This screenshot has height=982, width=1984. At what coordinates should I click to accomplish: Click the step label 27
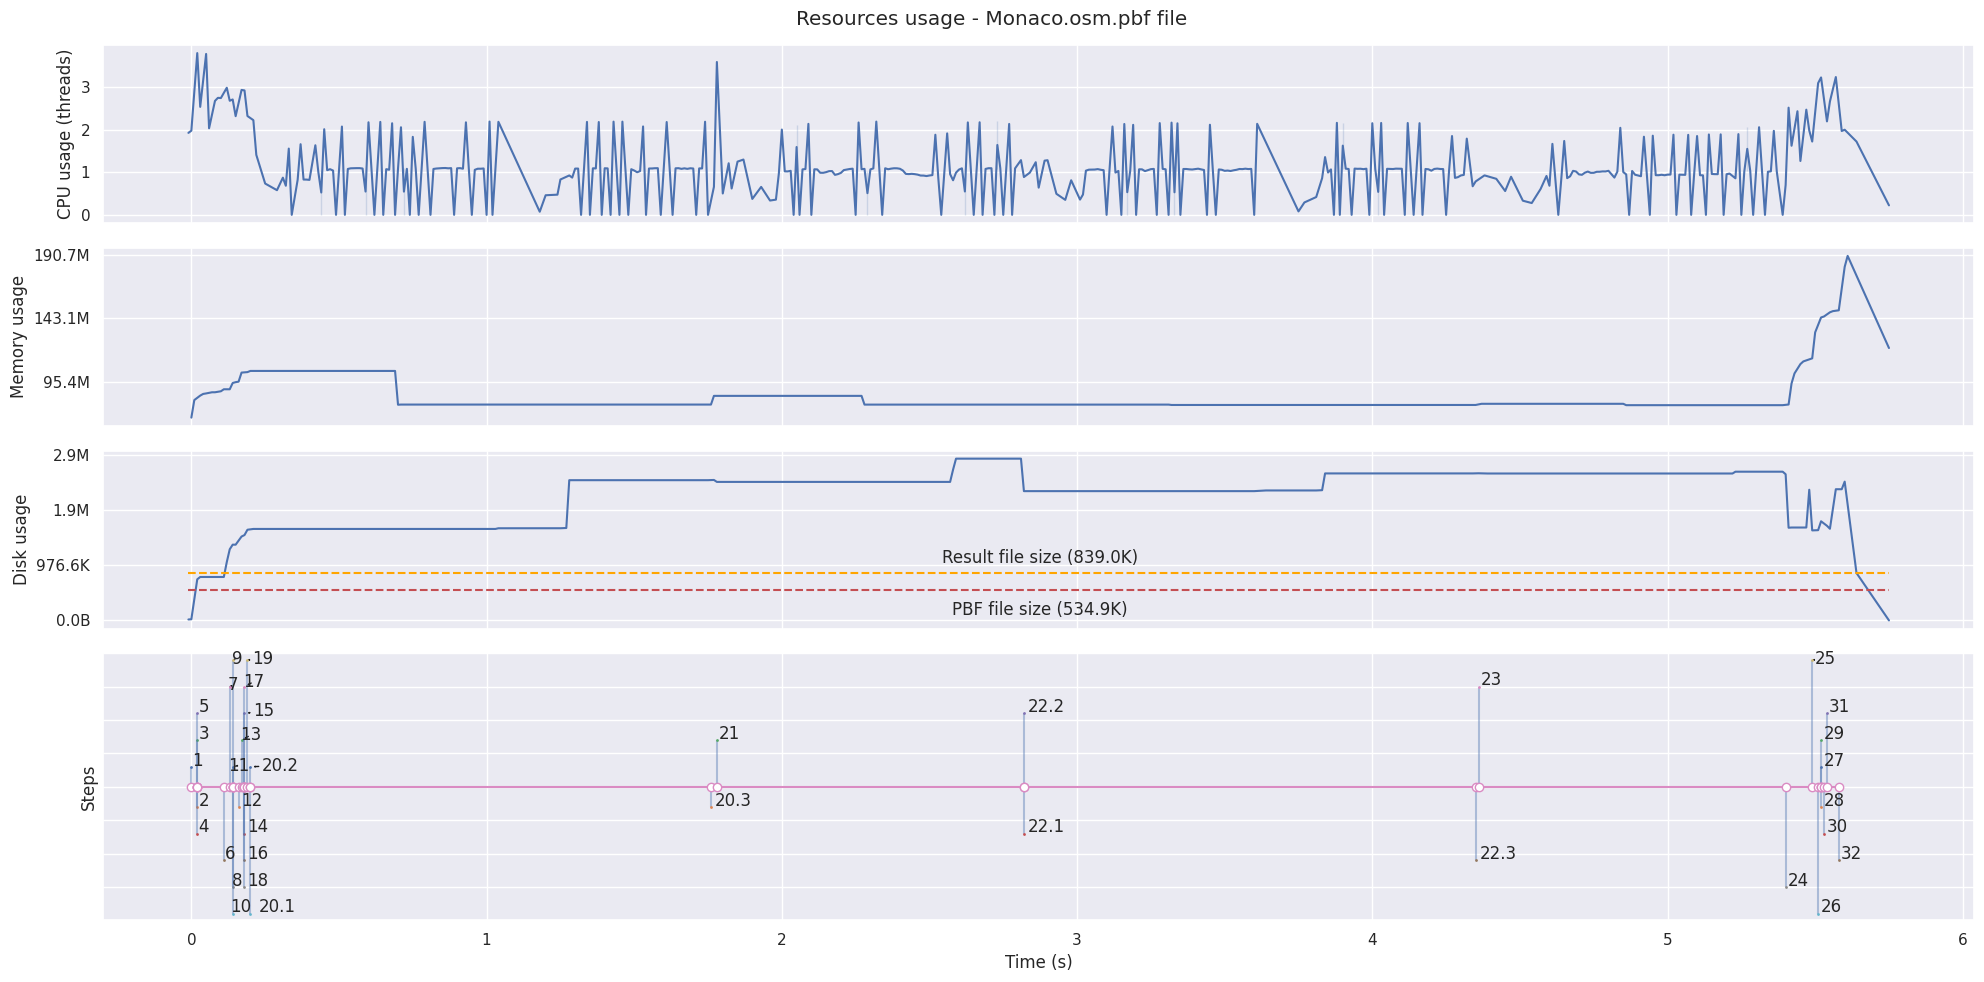1834,761
